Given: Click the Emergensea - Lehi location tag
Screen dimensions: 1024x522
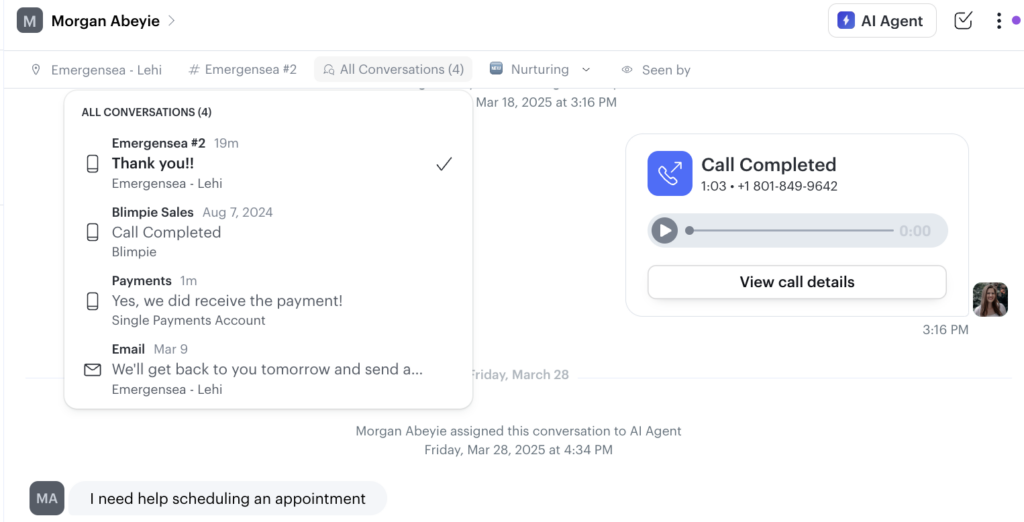Looking at the screenshot, I should (x=96, y=70).
